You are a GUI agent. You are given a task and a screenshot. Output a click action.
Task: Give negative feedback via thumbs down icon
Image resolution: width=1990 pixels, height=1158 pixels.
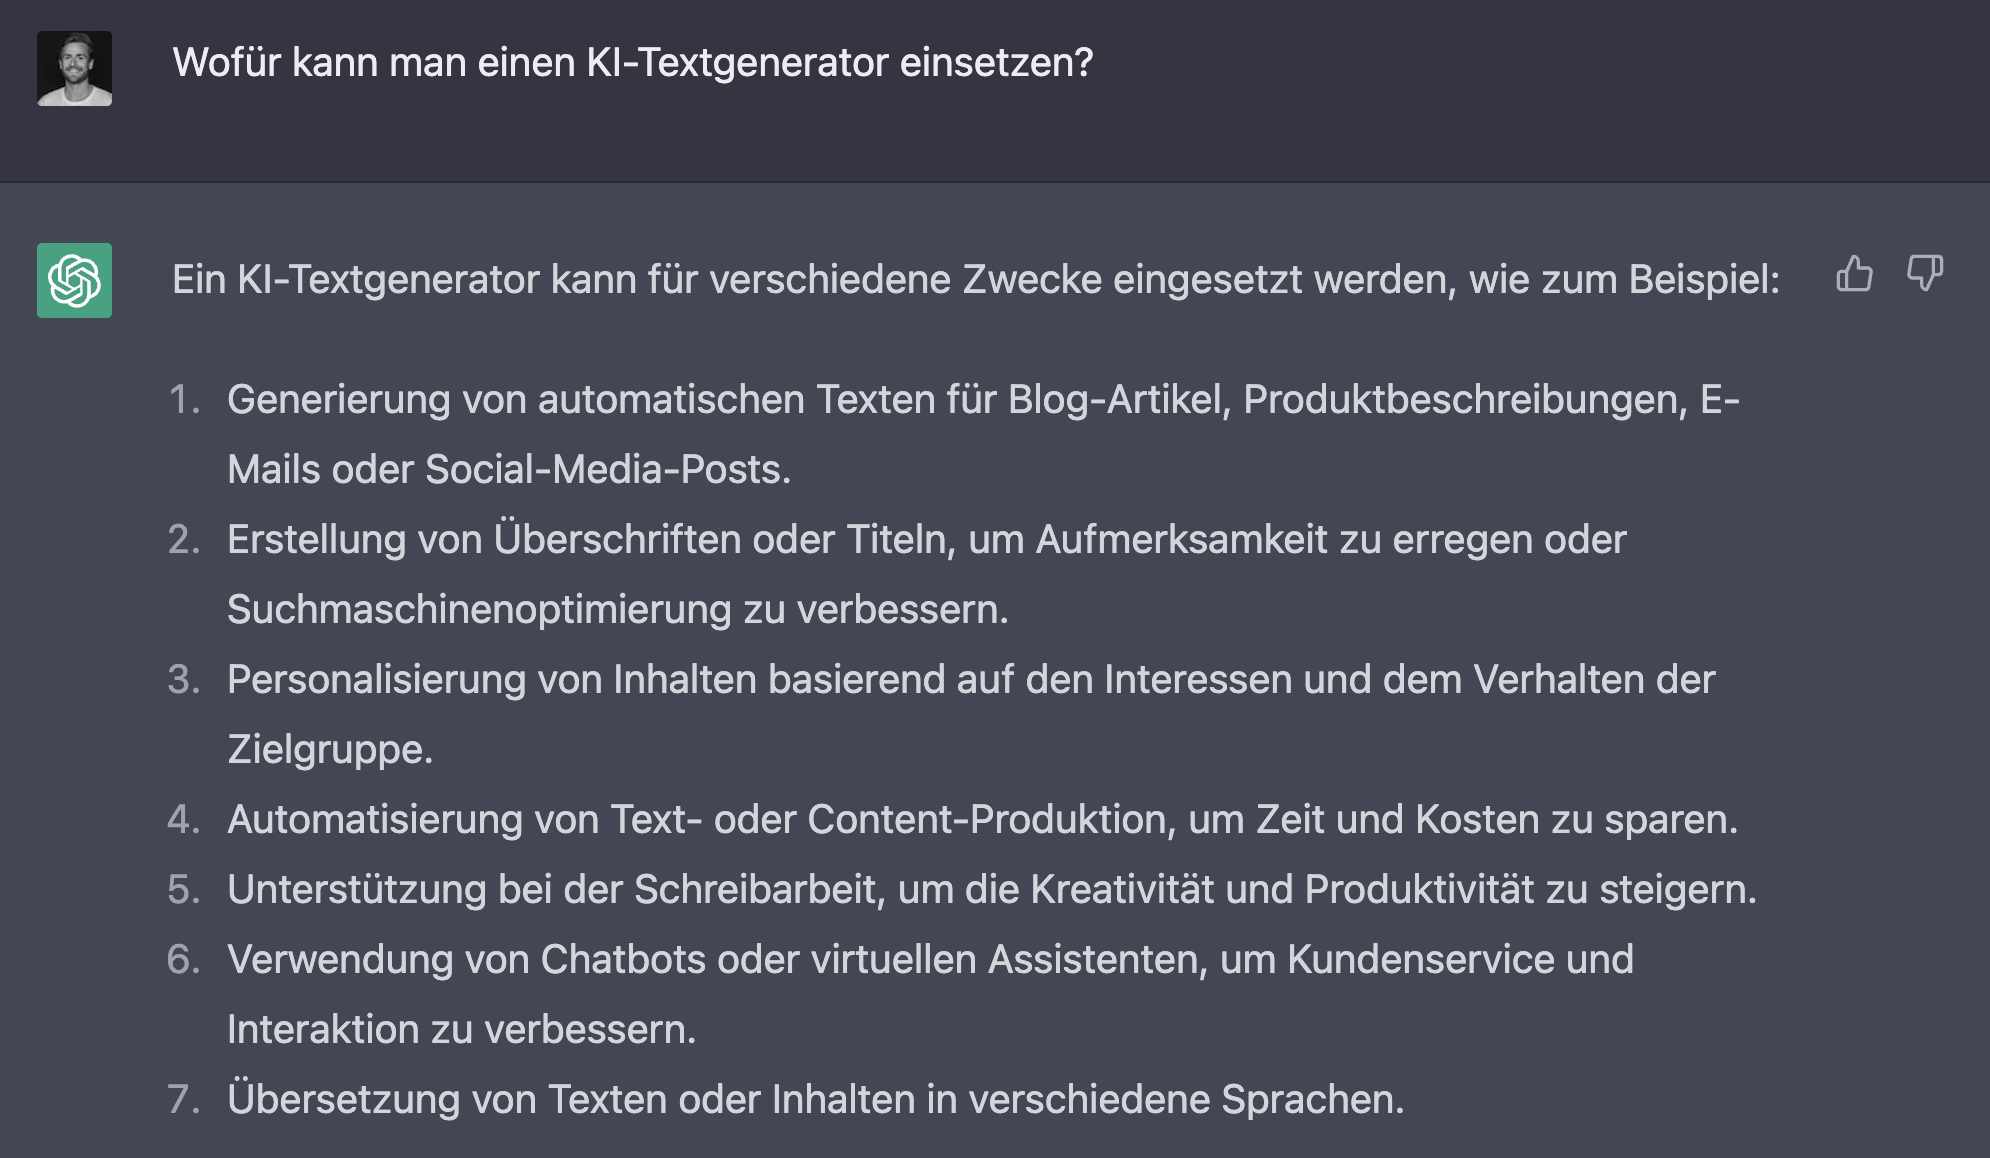point(1923,274)
